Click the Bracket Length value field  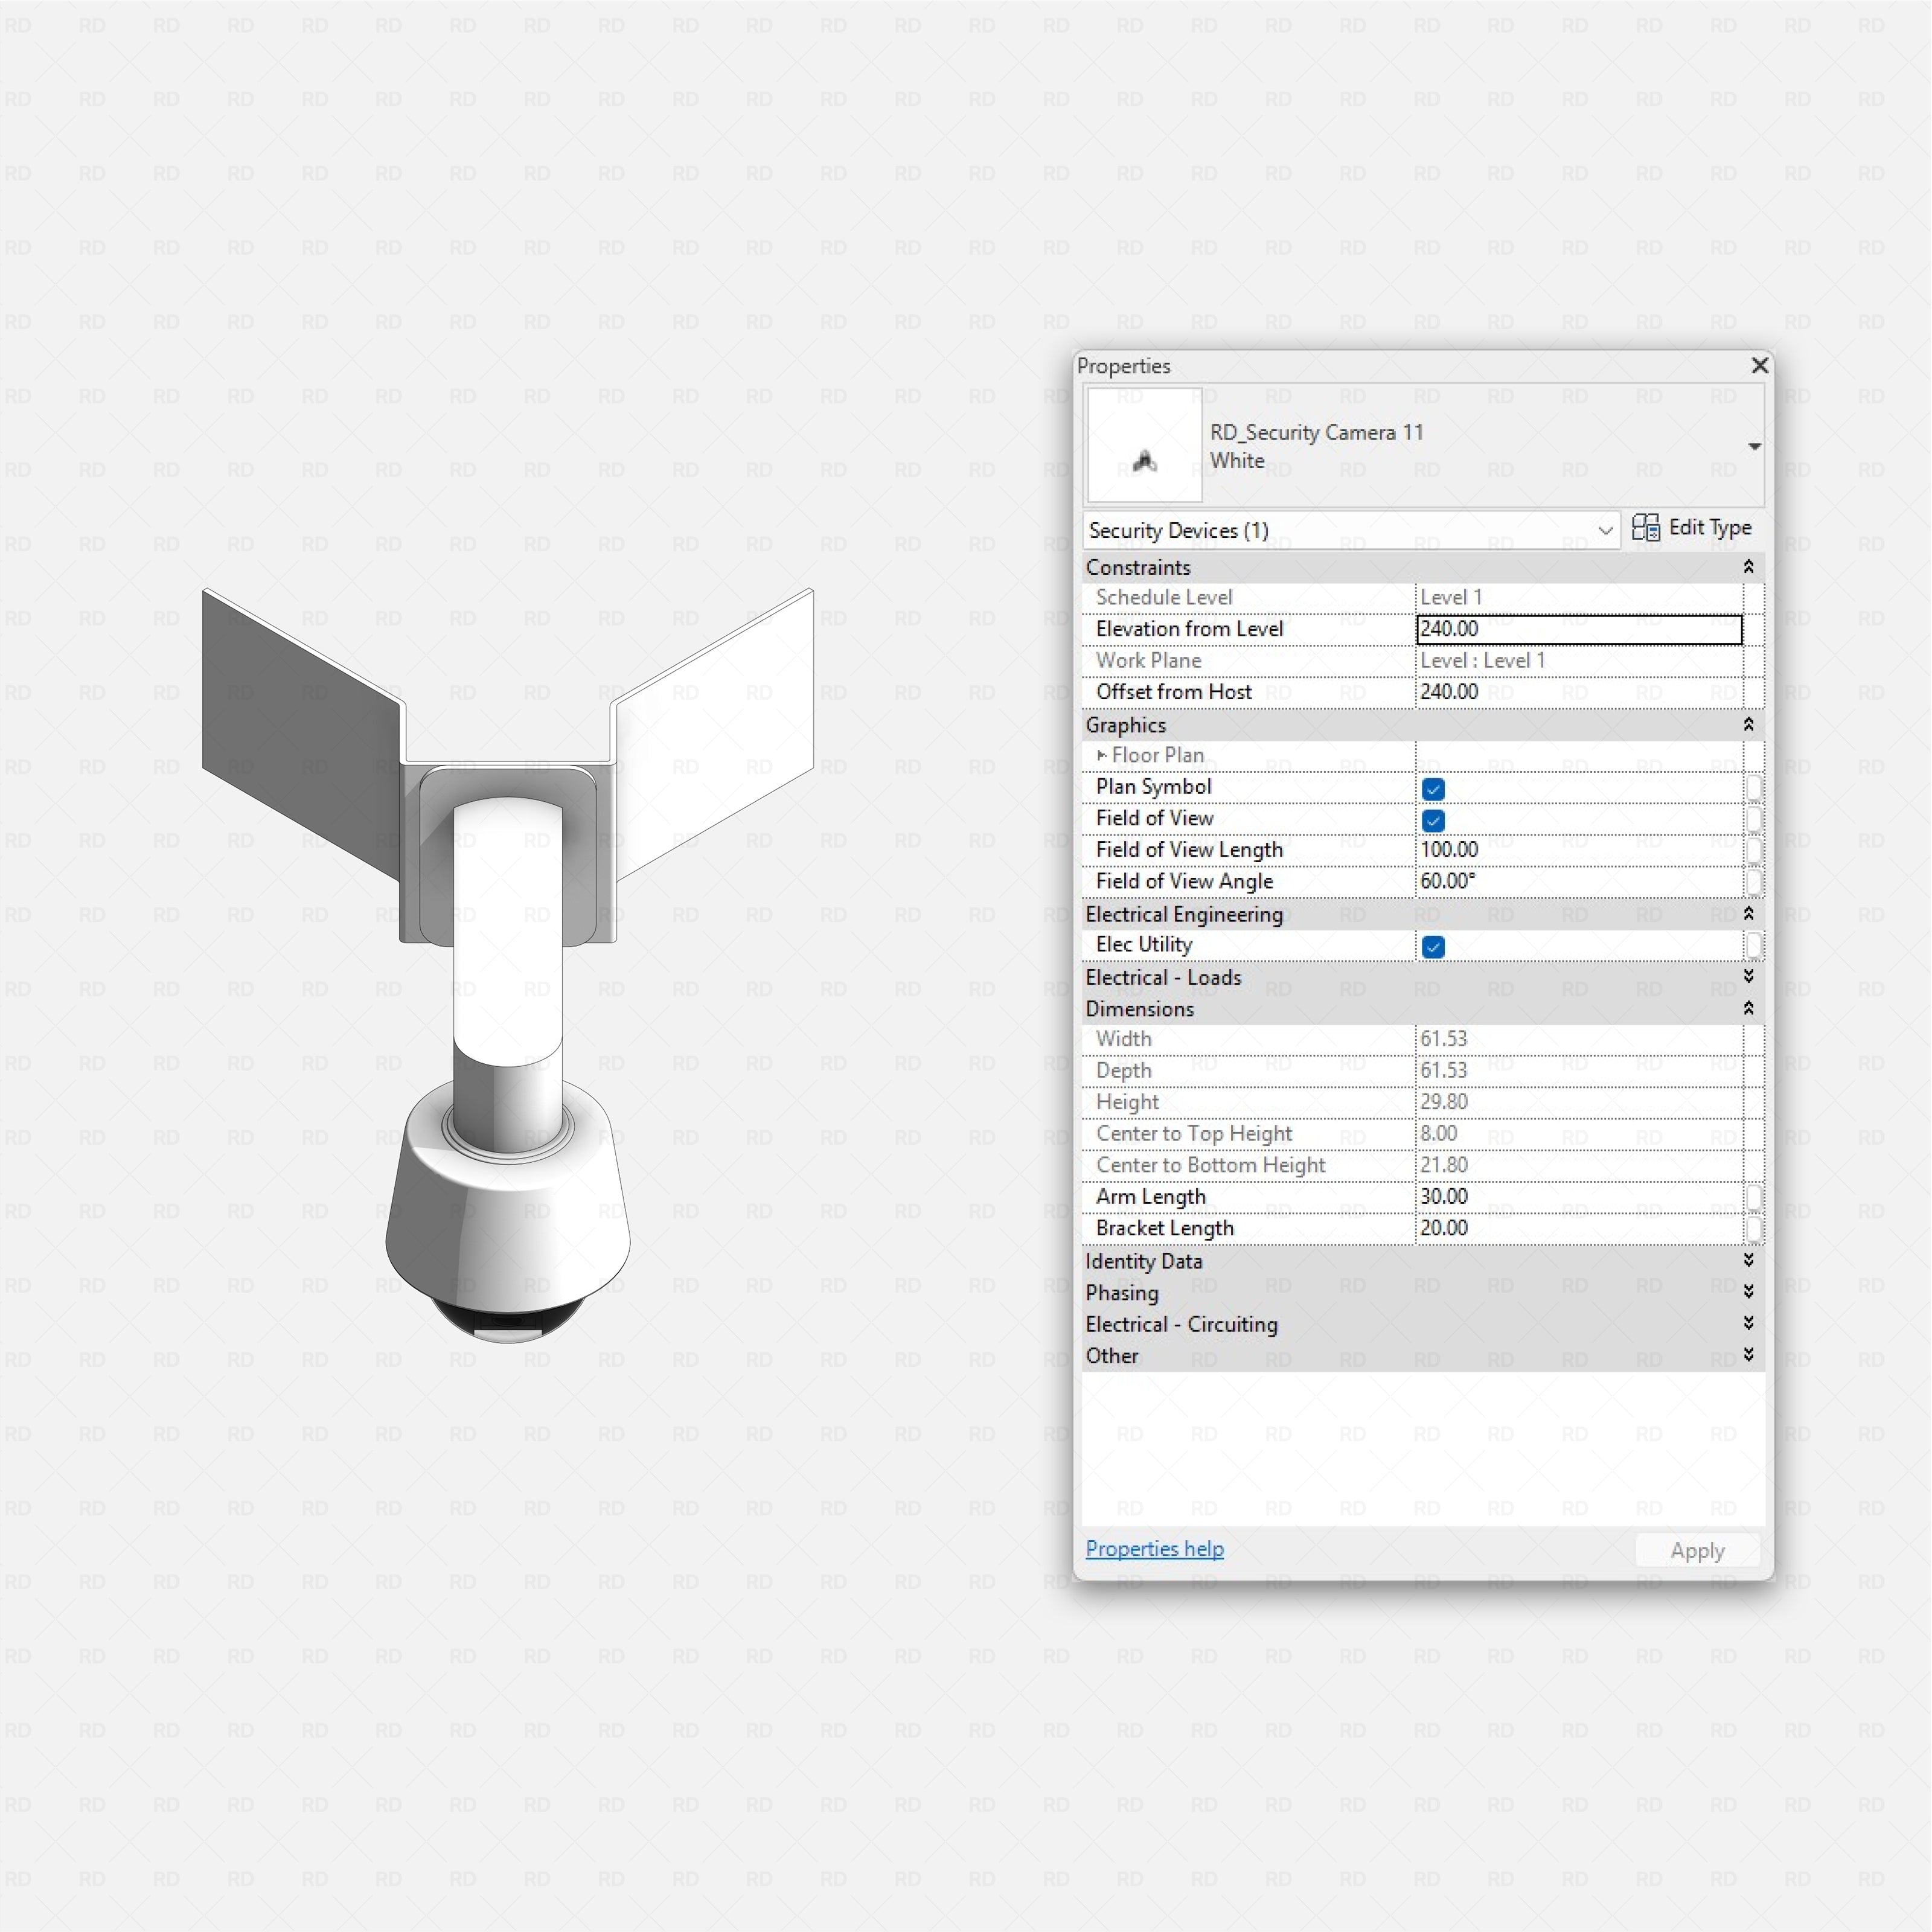(x=1579, y=1229)
